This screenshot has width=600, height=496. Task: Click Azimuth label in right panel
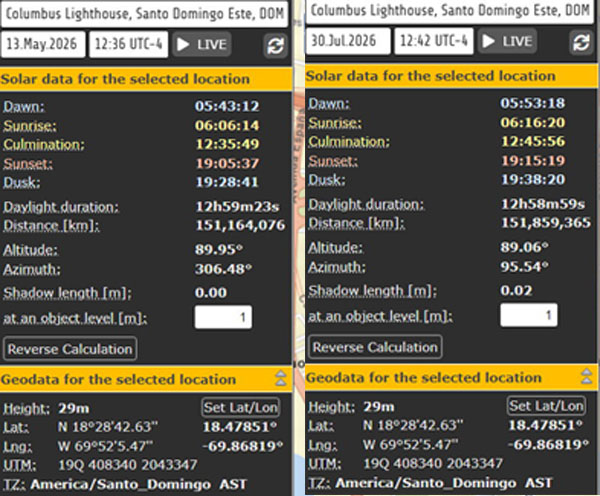(x=337, y=267)
